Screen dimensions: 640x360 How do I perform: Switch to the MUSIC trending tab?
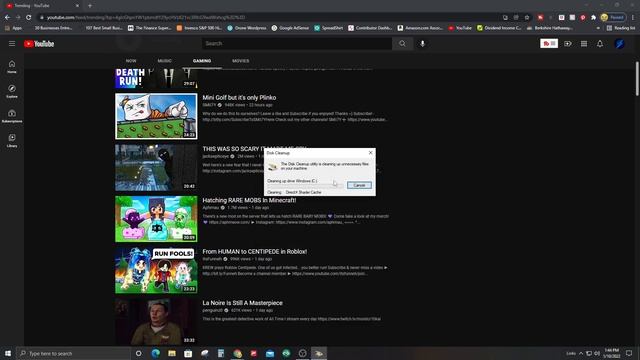164,61
